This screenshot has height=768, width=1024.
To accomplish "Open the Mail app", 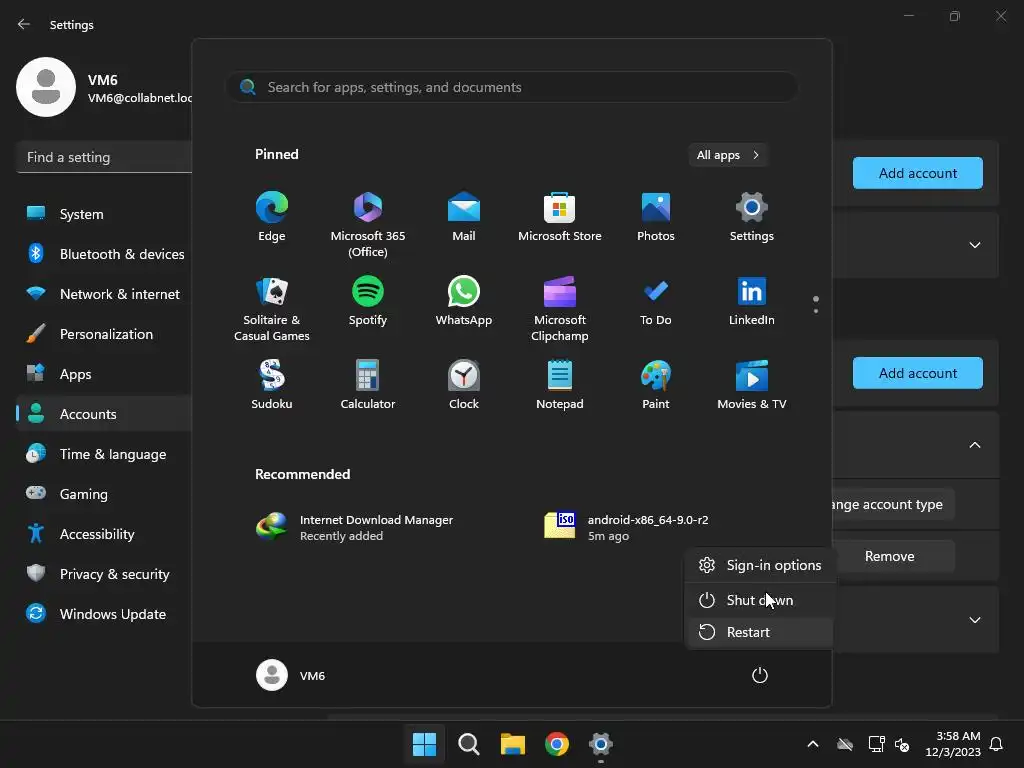I will pos(464,217).
